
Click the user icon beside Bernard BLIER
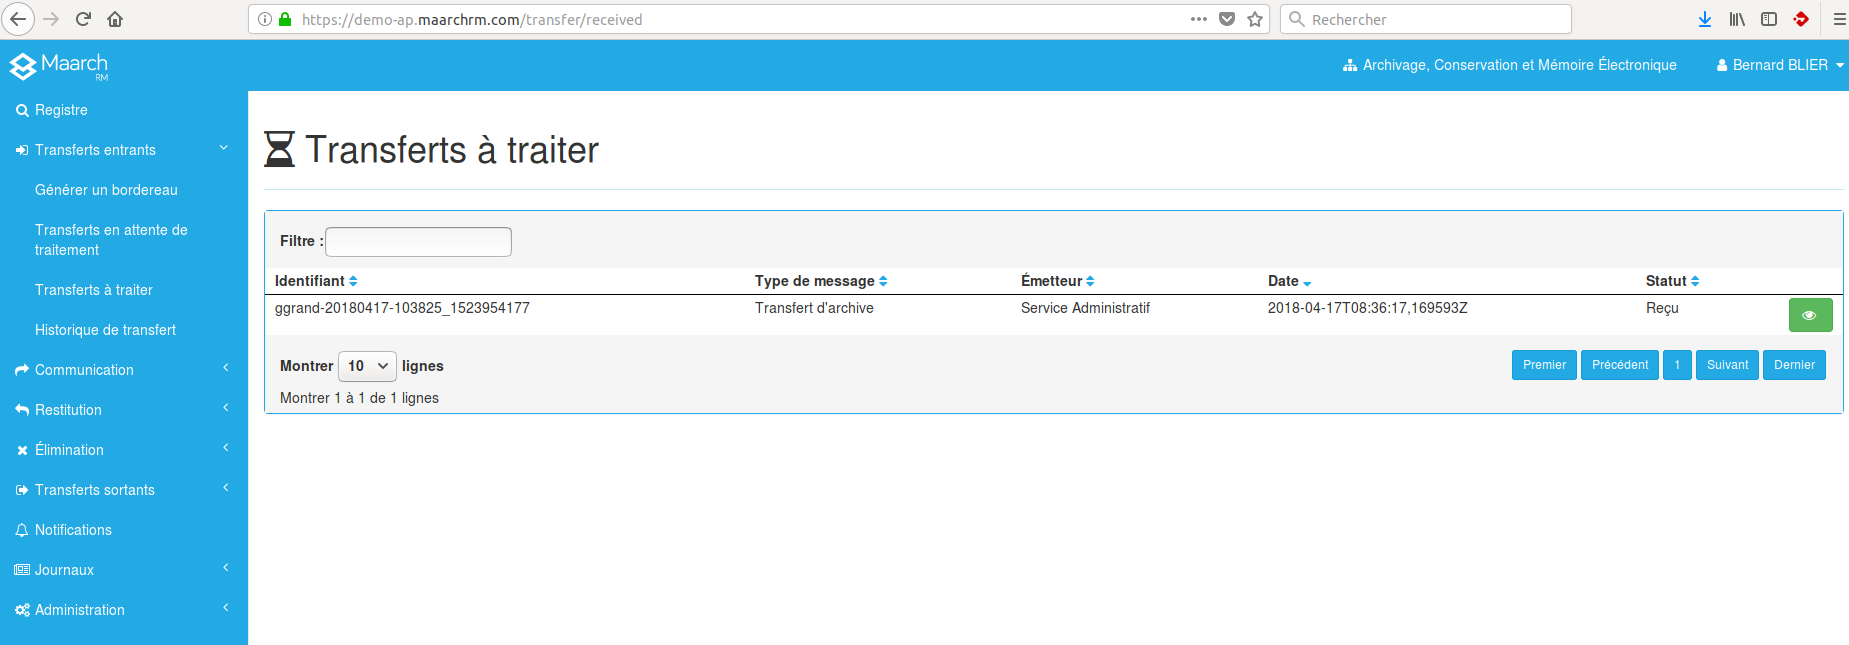pyautogui.click(x=1722, y=65)
